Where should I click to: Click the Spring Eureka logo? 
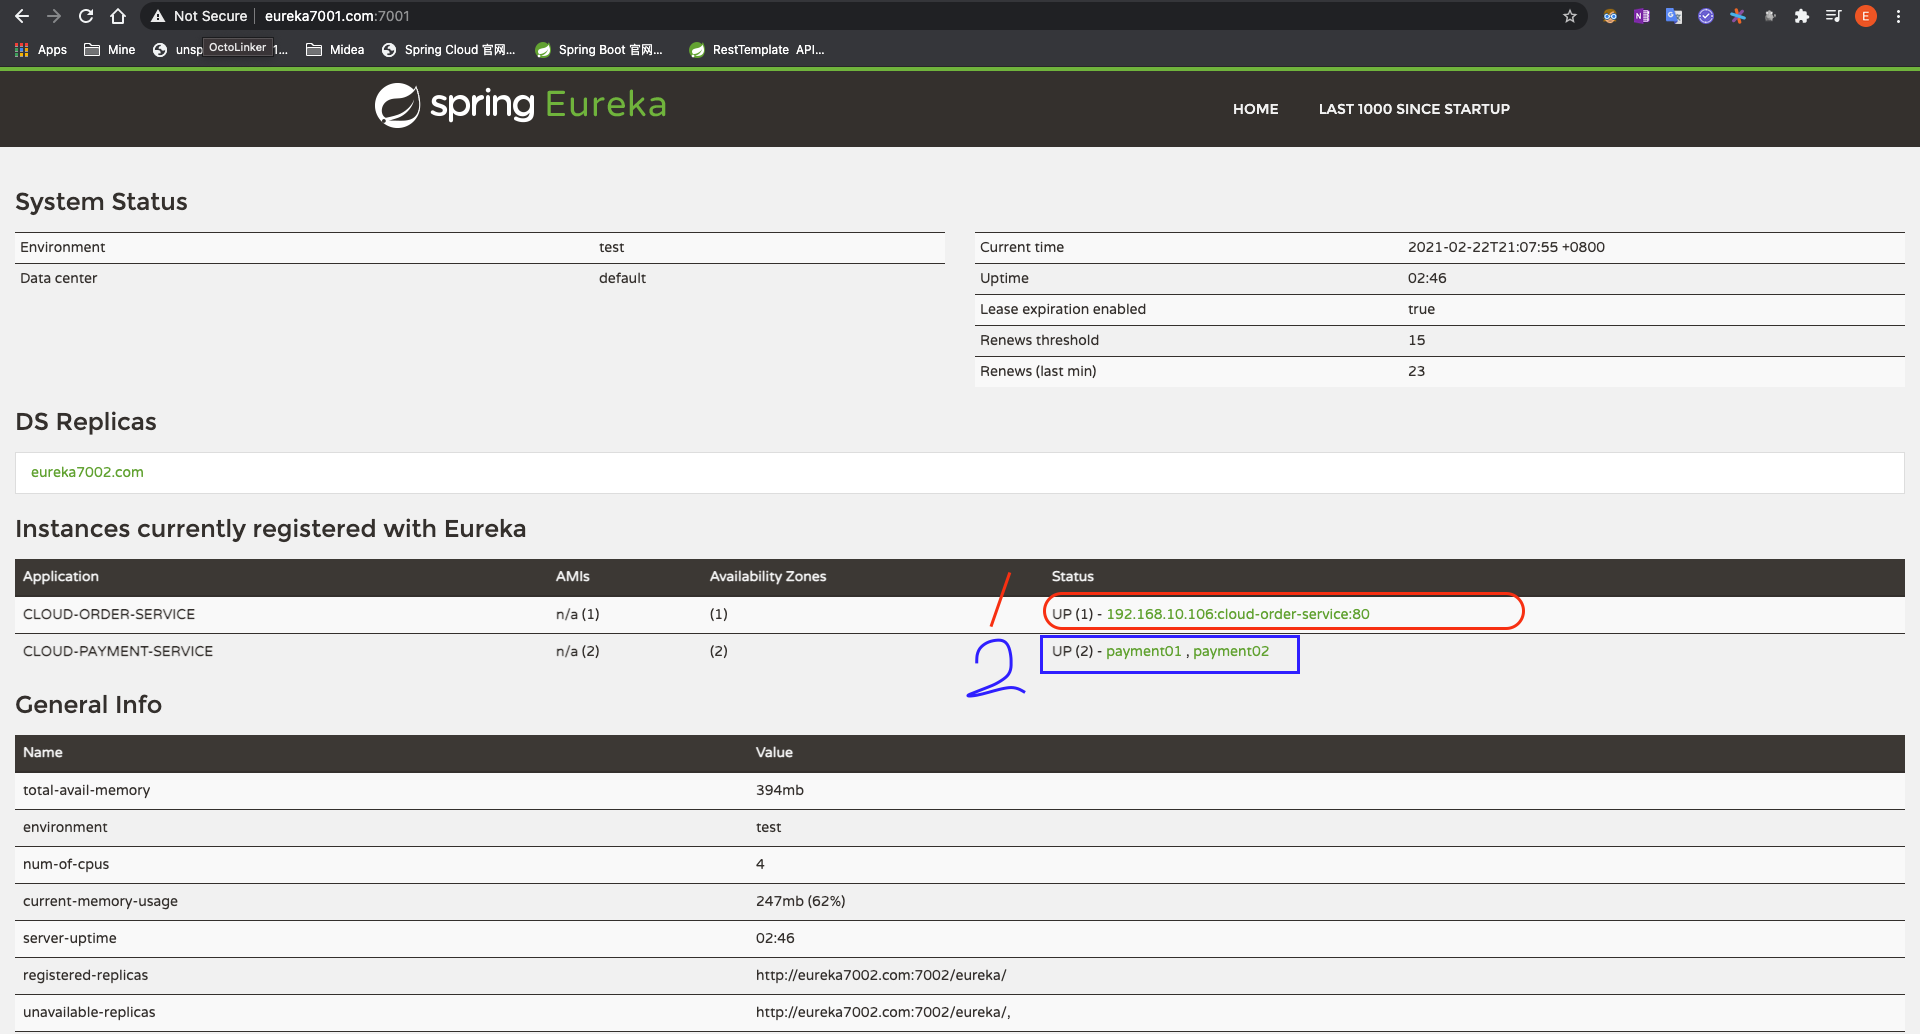click(x=520, y=105)
